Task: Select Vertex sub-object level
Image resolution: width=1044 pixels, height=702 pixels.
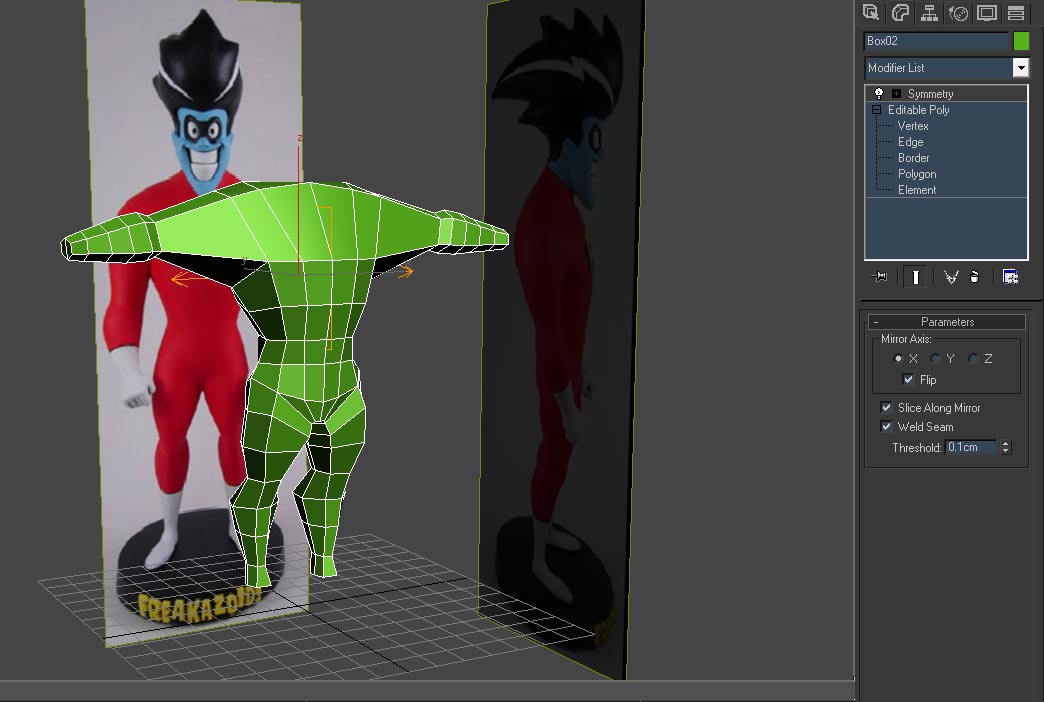Action: (913, 126)
